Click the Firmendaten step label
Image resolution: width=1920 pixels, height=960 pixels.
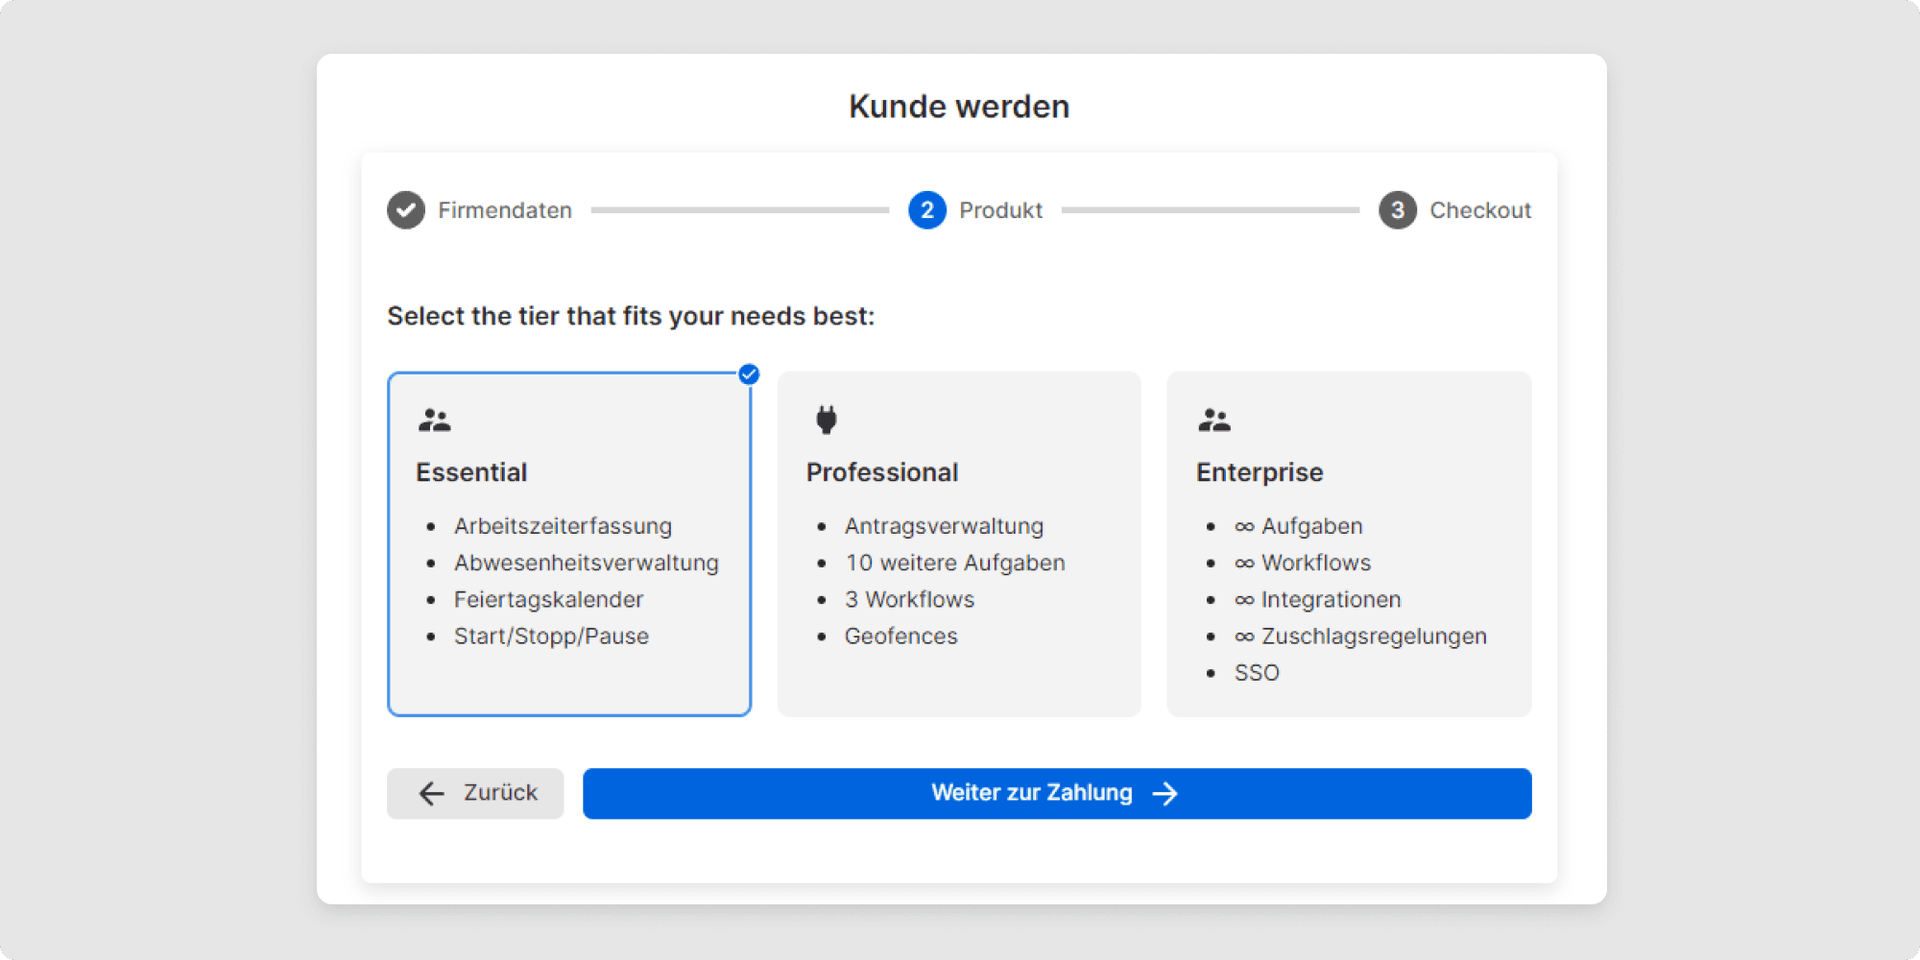[x=504, y=210]
